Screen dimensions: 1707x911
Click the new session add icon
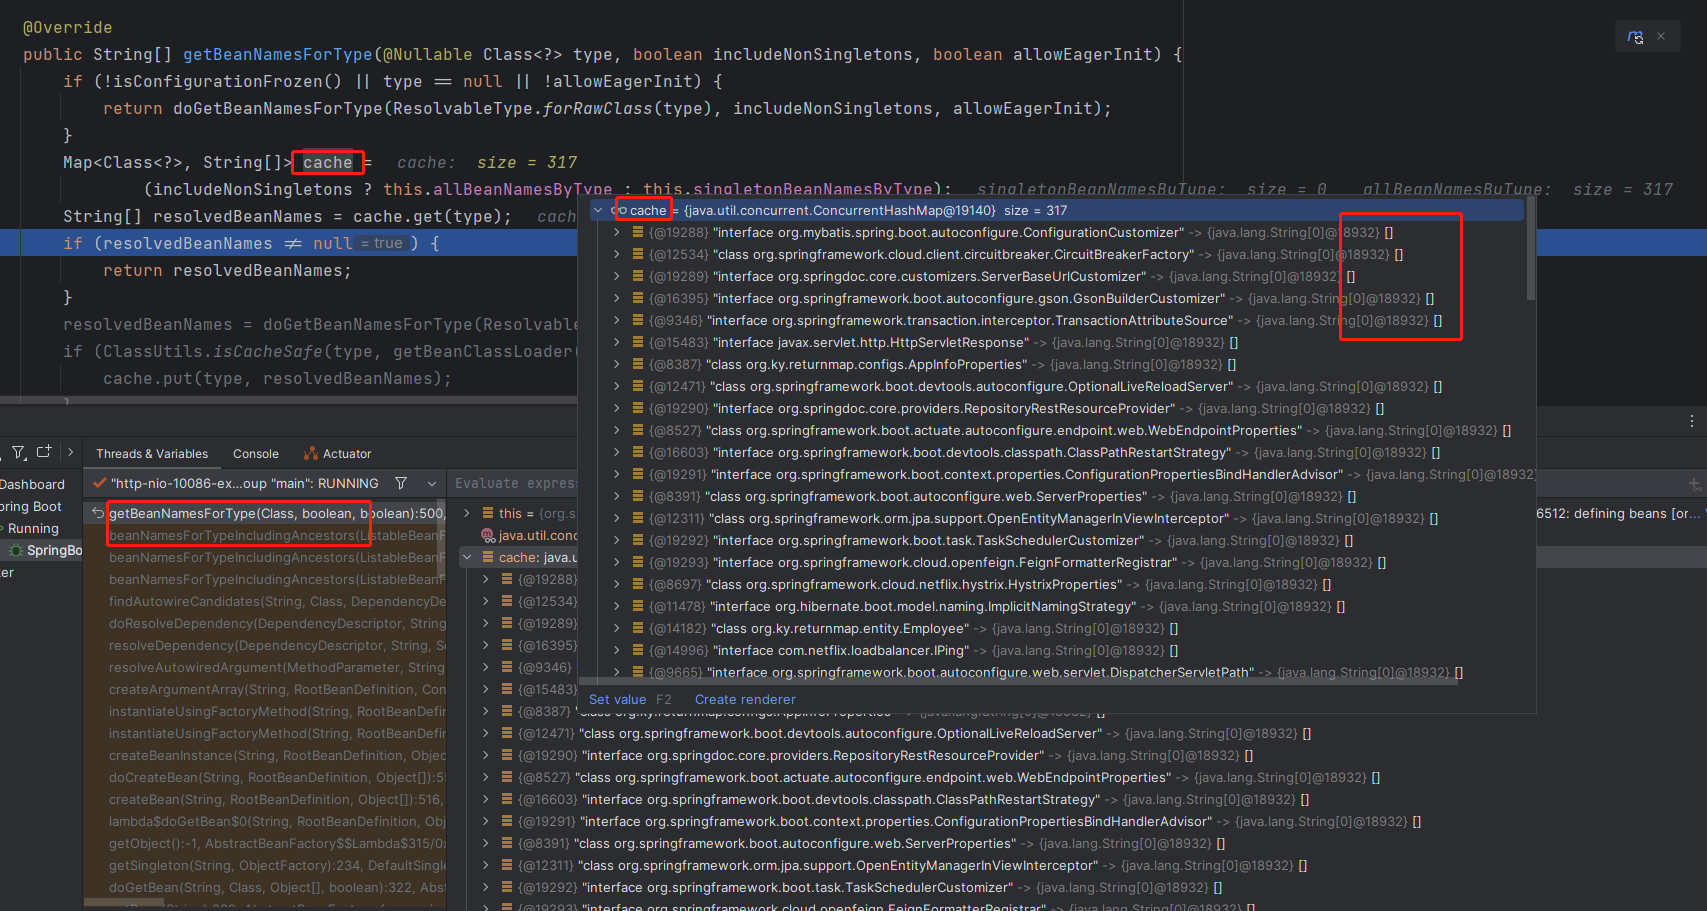tap(44, 452)
